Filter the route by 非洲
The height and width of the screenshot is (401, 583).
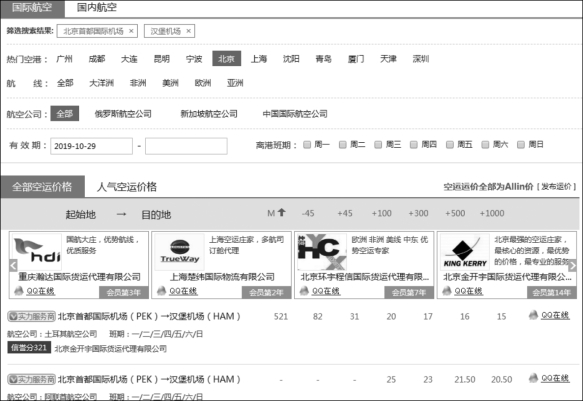coord(138,83)
